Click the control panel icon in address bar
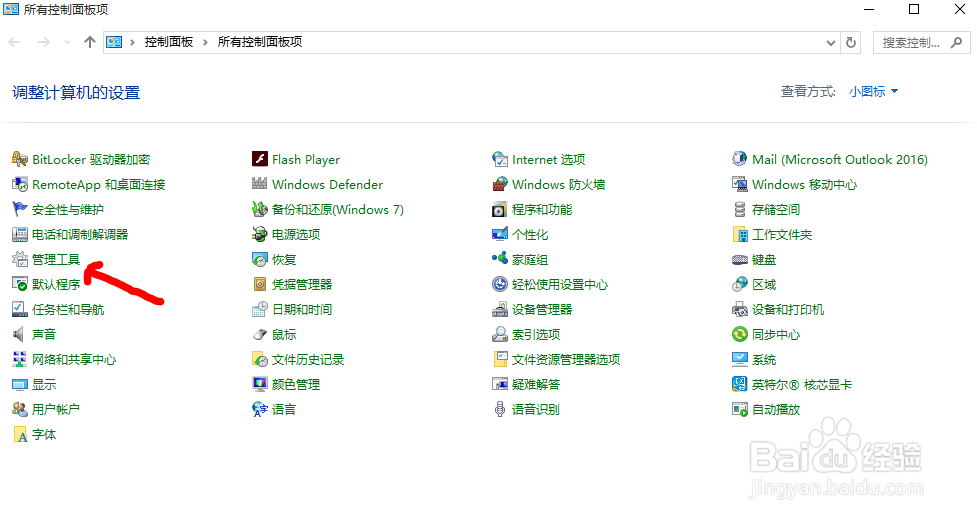This screenshot has width=977, height=521. (x=114, y=42)
